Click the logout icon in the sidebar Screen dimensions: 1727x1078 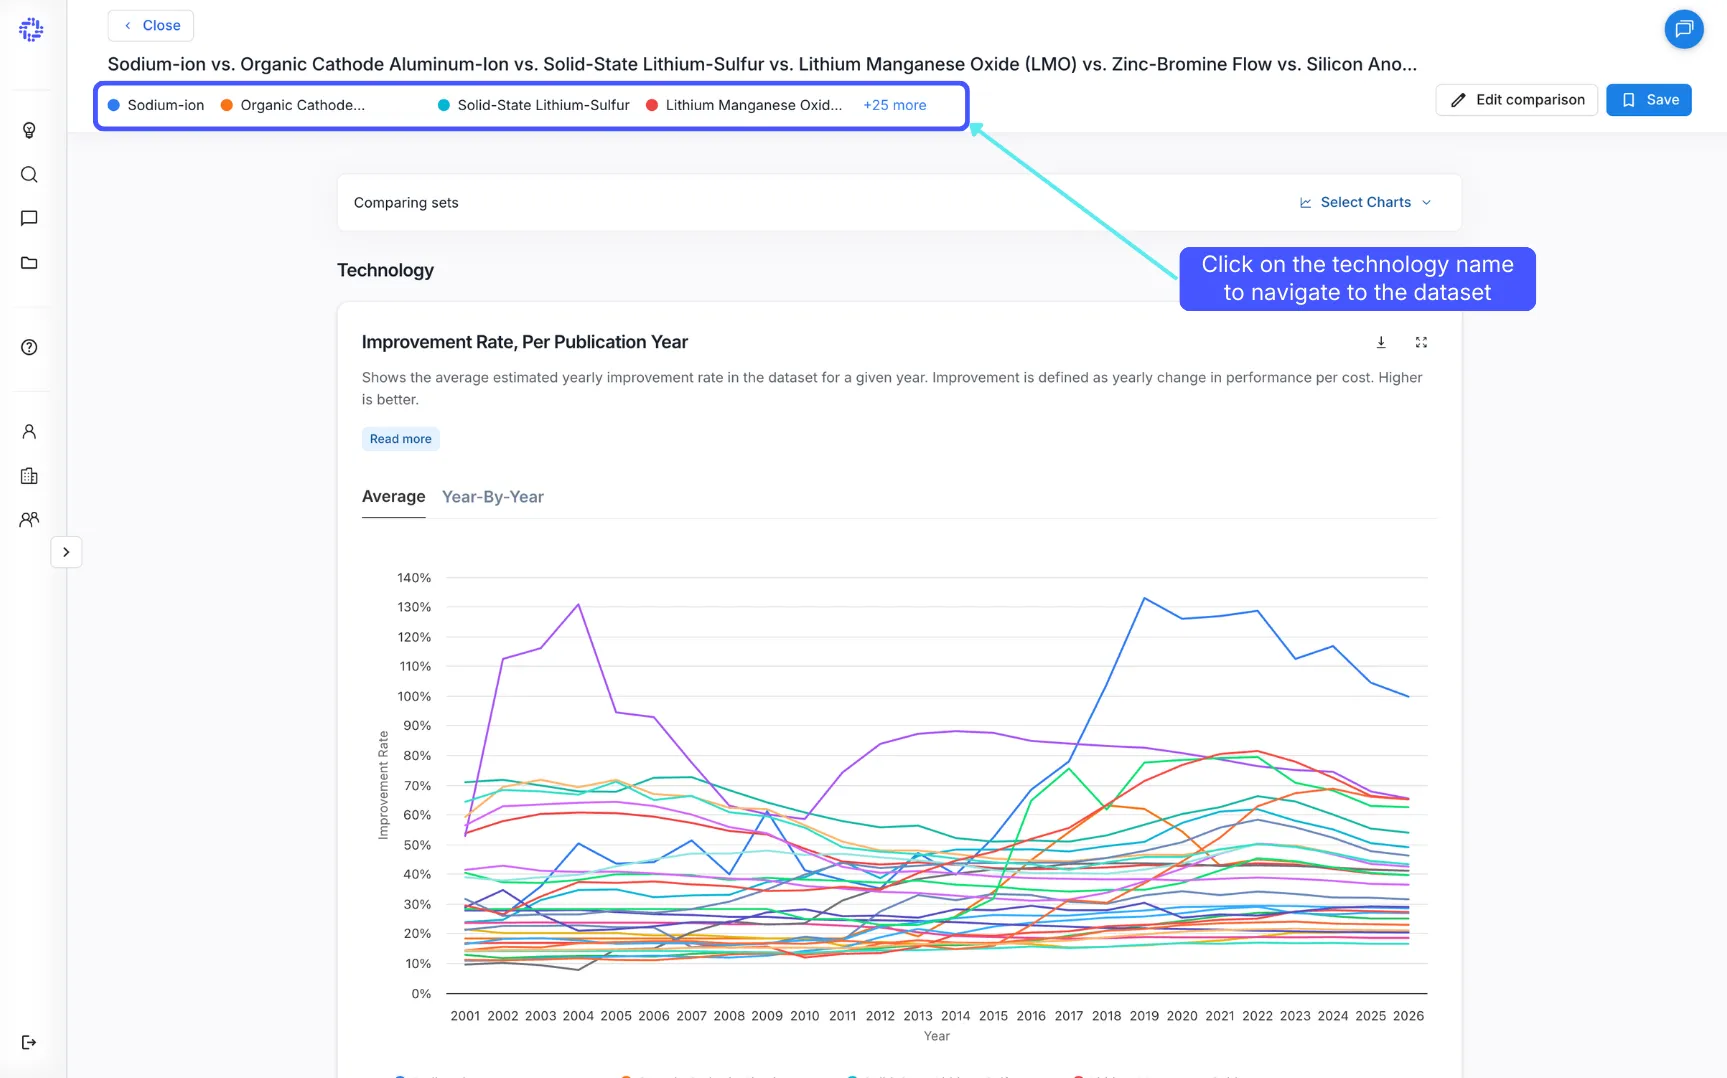tap(29, 1042)
